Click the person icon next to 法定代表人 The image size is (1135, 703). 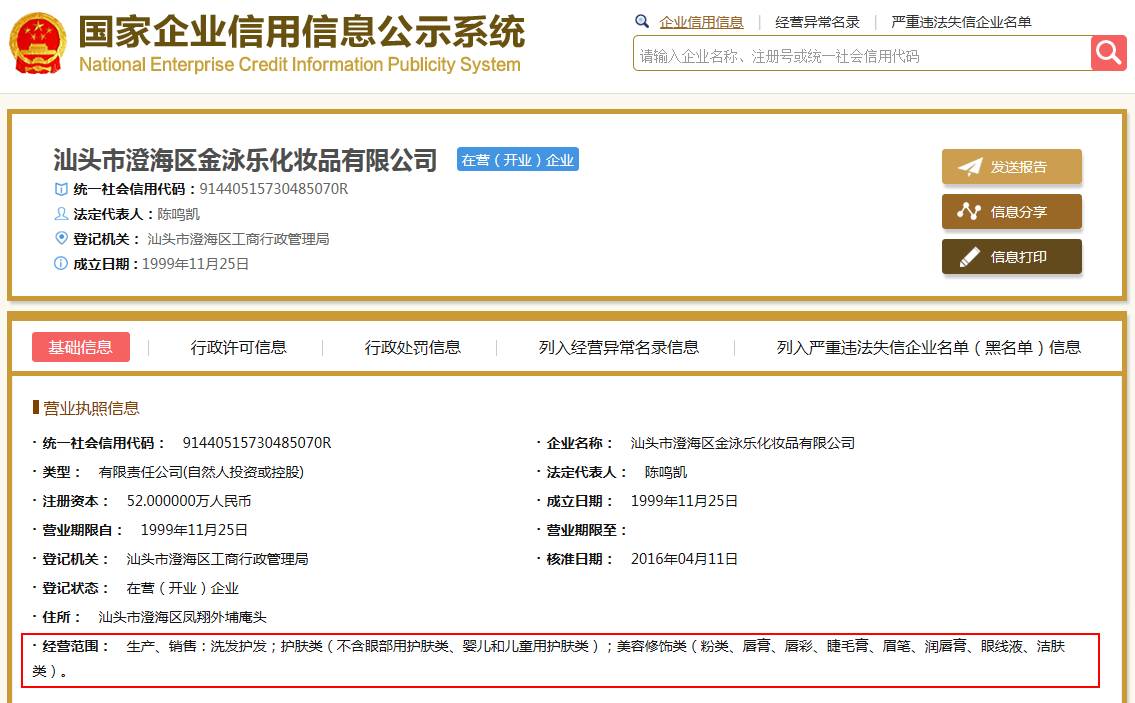(x=62, y=214)
